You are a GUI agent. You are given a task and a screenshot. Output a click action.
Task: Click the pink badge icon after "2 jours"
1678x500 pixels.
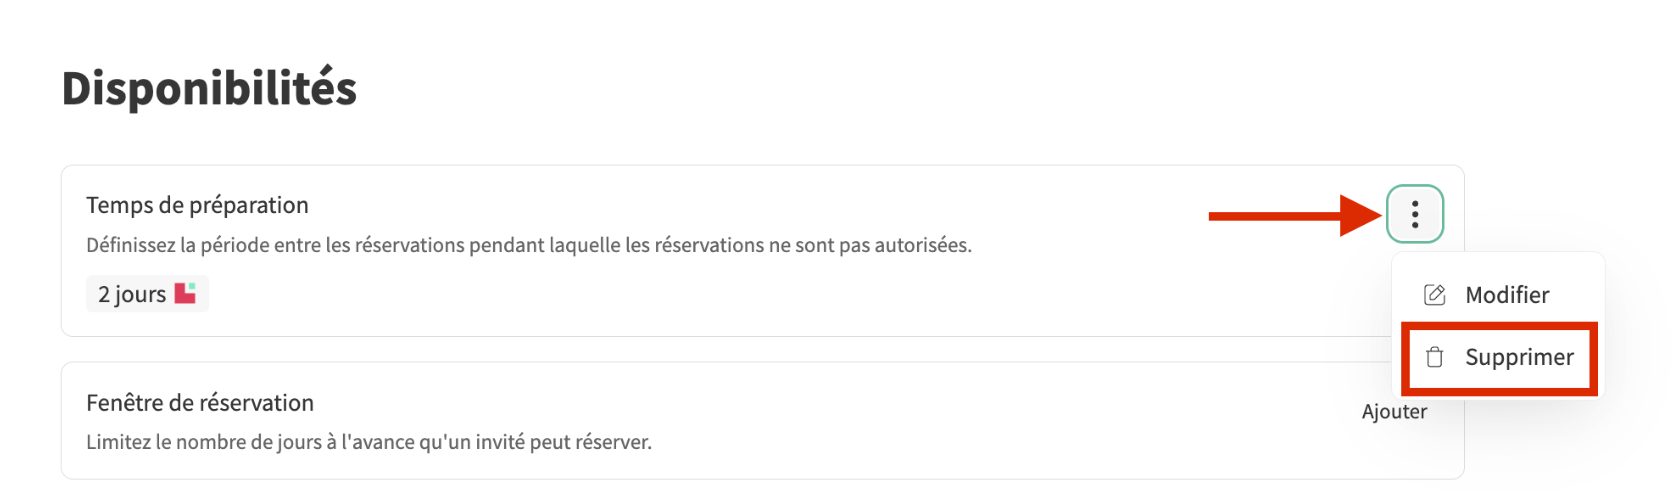[x=185, y=293]
